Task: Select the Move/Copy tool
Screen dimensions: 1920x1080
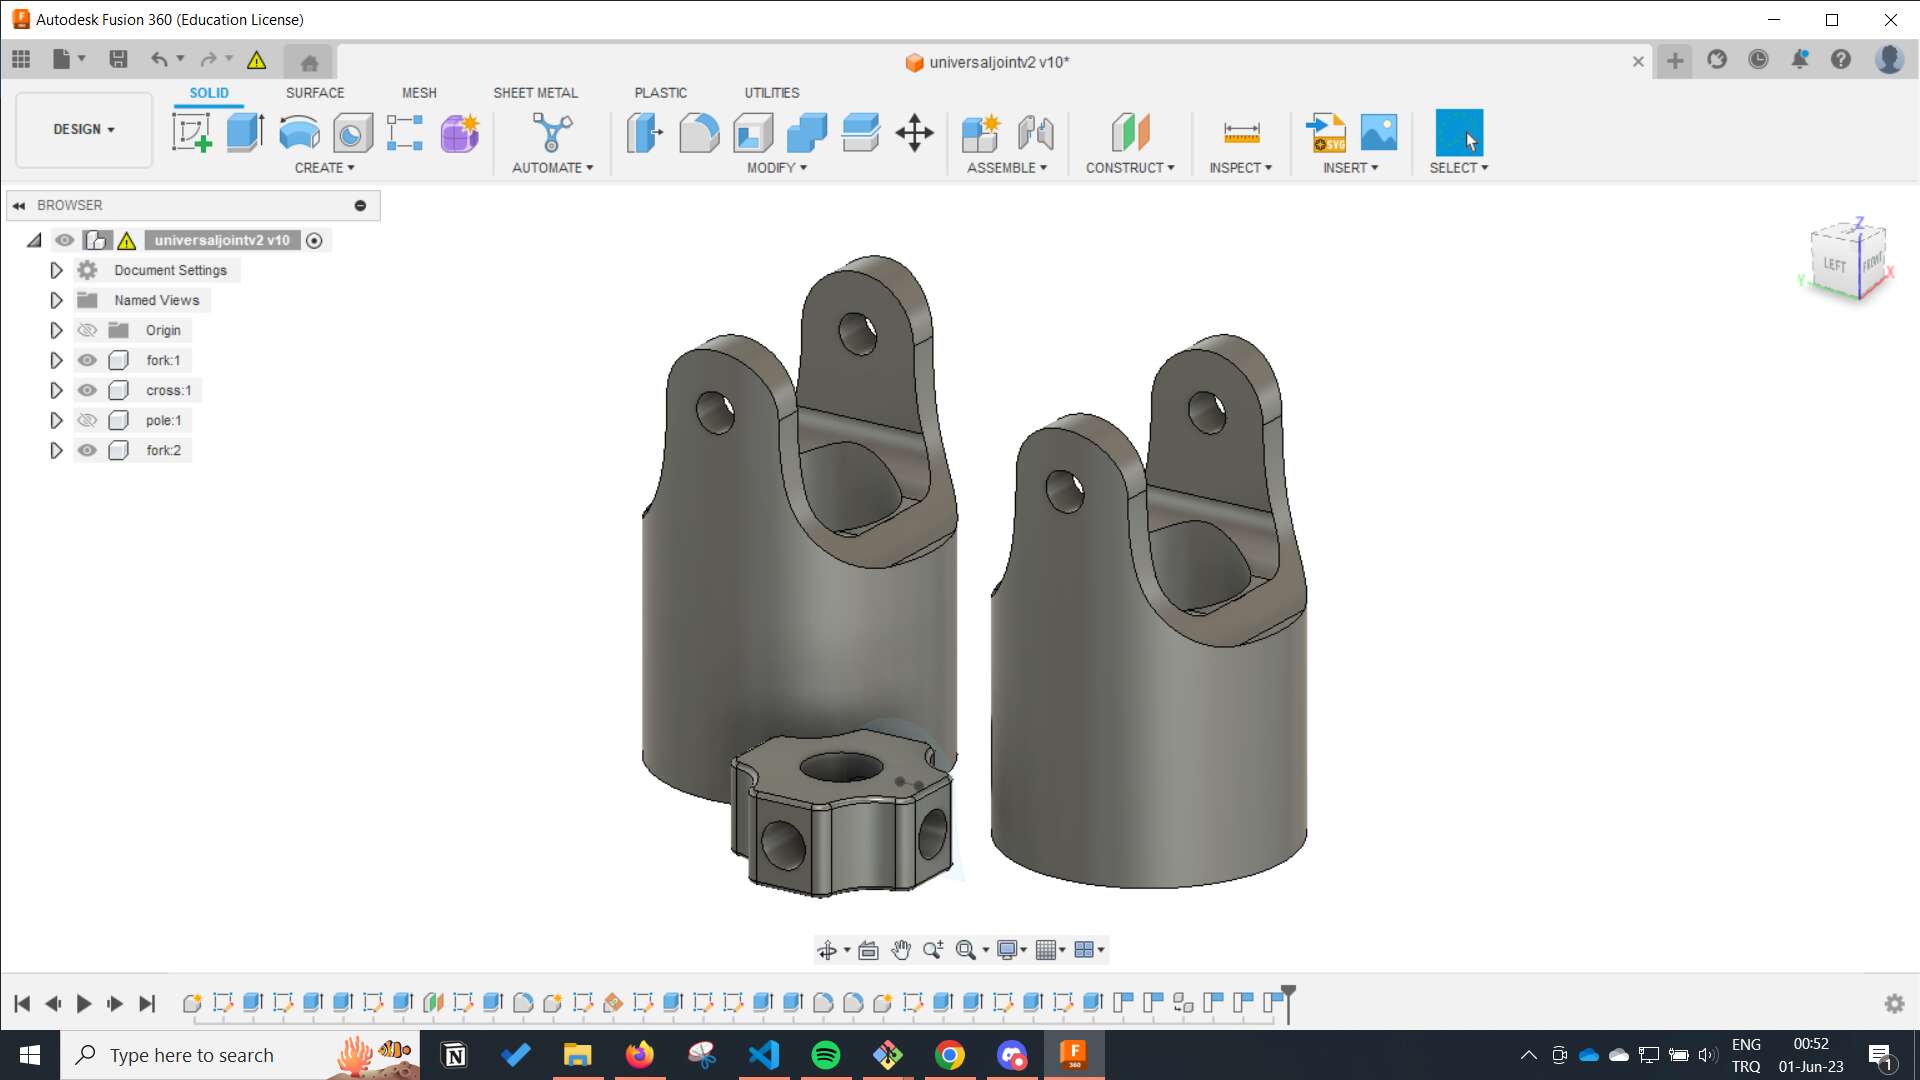Action: coord(914,132)
